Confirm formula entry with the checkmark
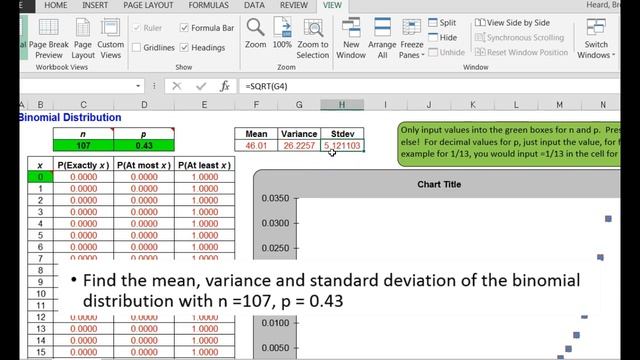640x360 pixels. (x=201, y=86)
